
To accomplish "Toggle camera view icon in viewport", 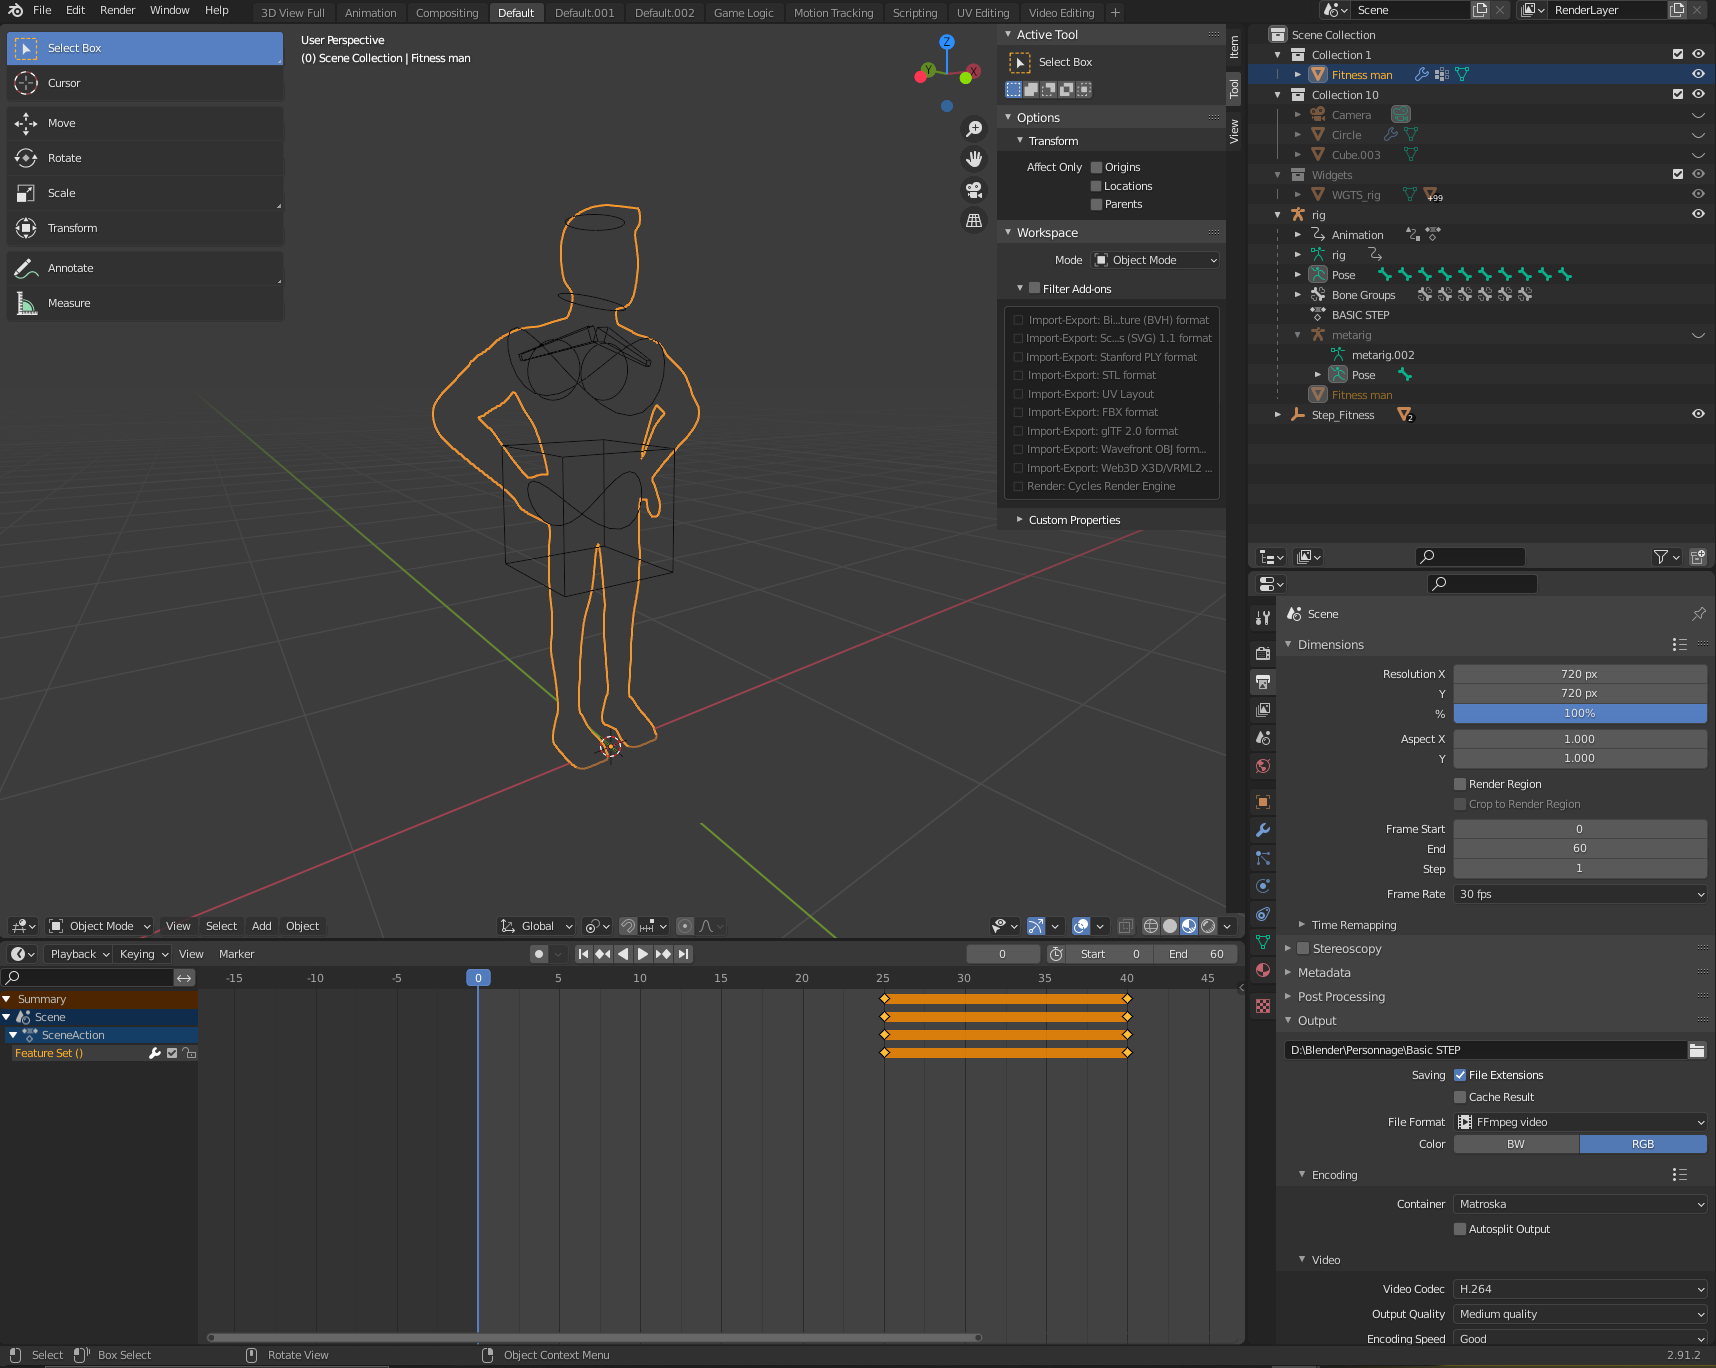I will pos(973,190).
